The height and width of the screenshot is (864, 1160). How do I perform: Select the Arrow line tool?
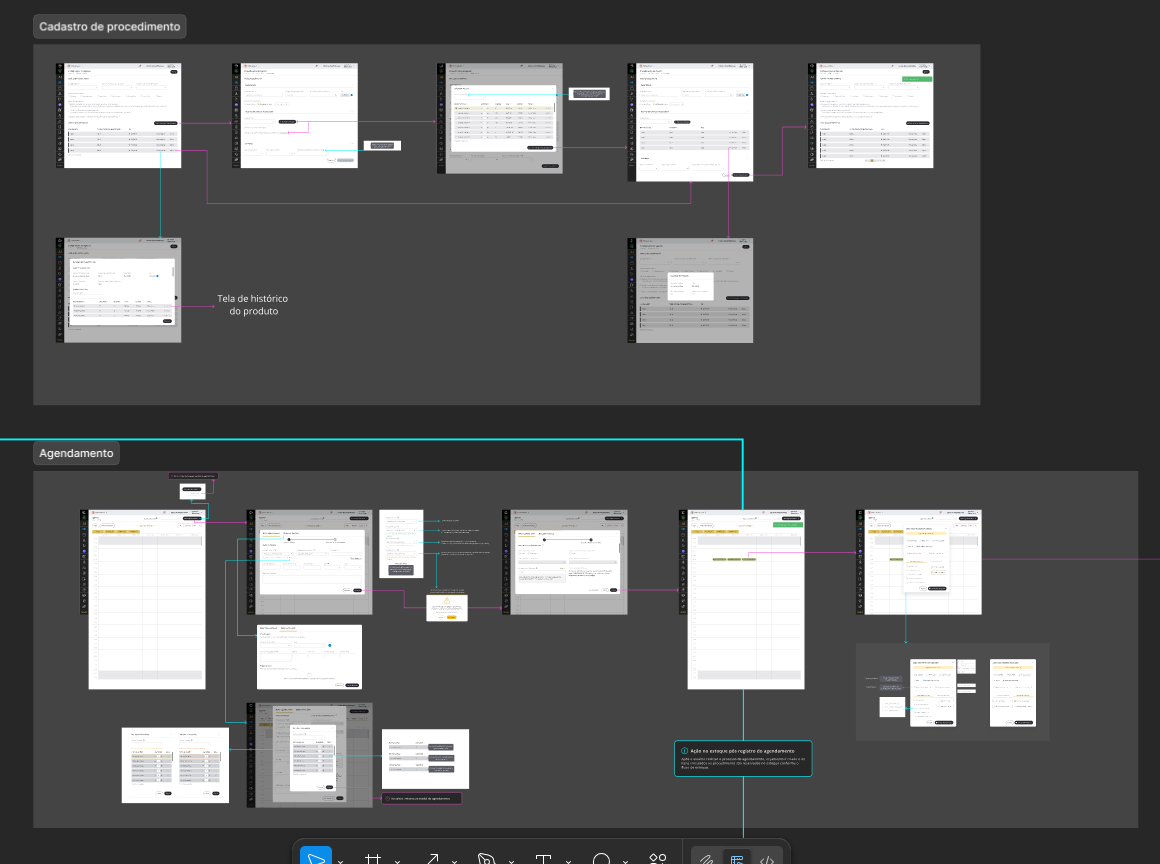coord(432,858)
